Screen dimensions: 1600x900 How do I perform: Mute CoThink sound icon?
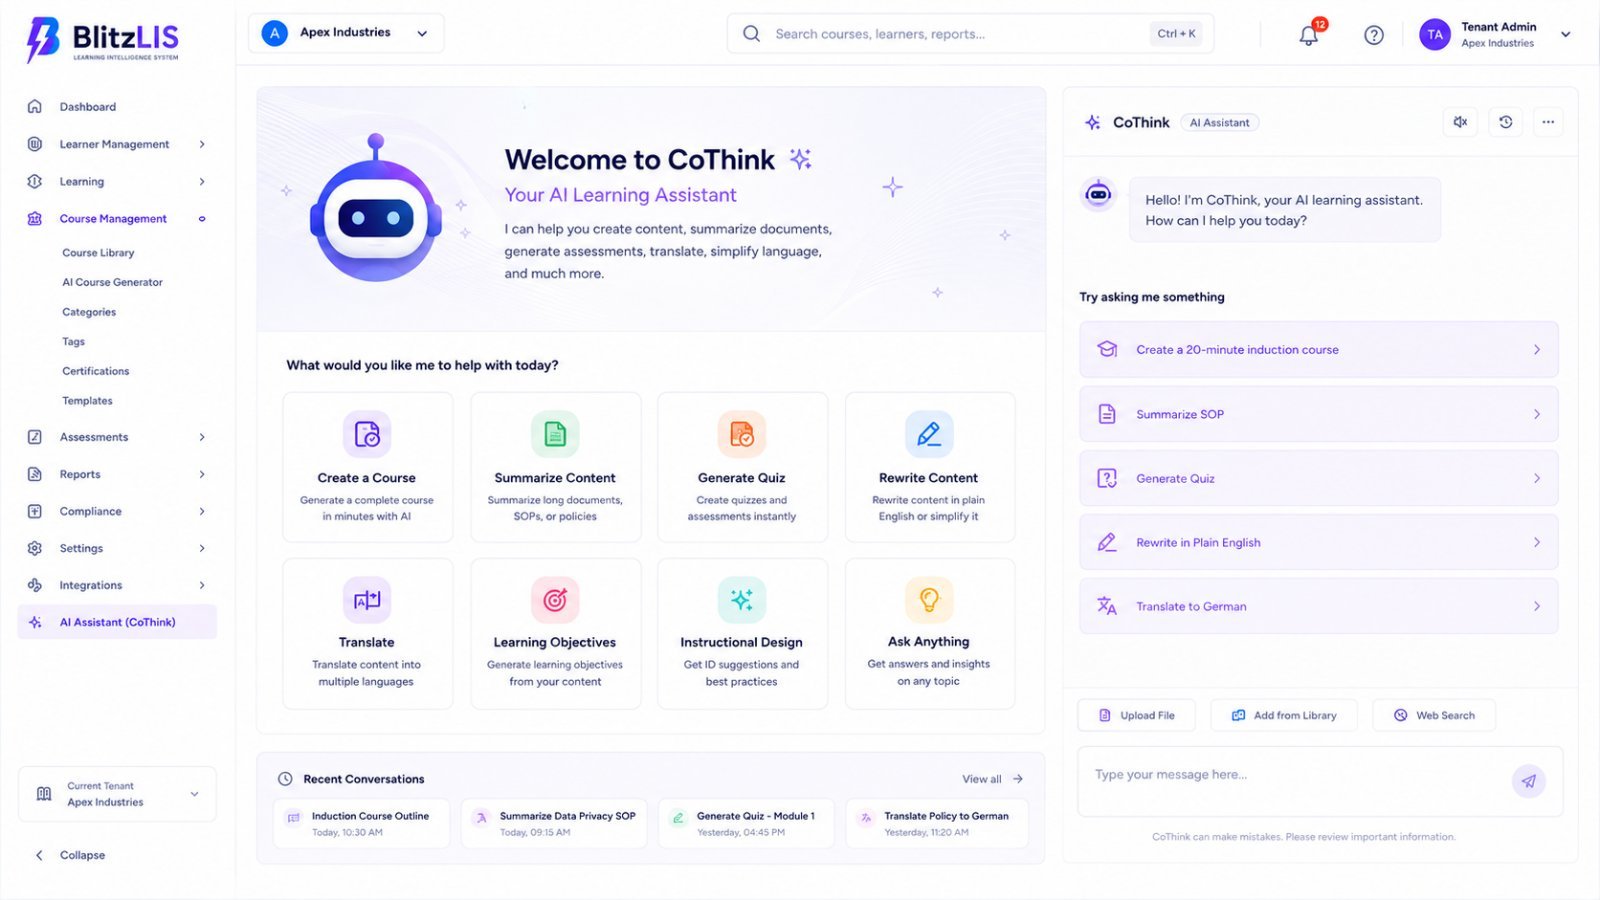click(x=1460, y=122)
